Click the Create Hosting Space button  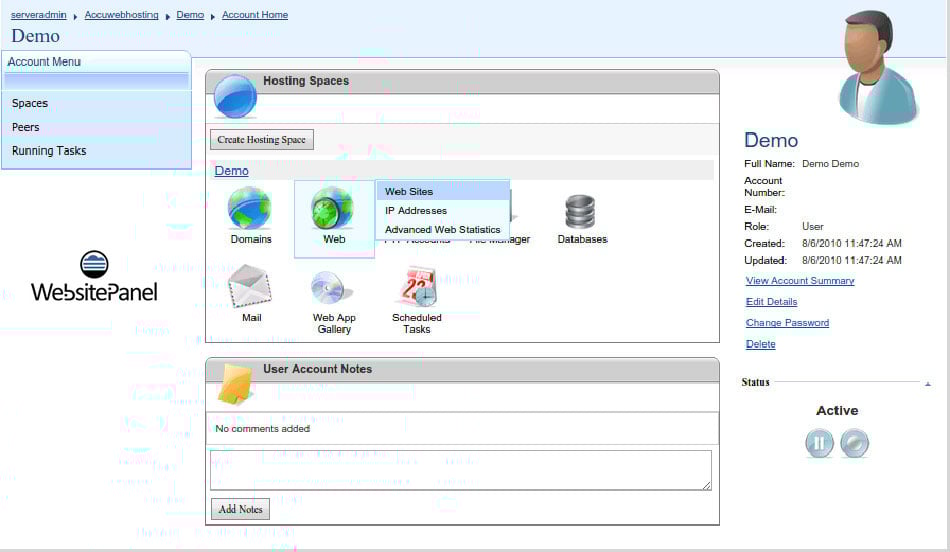pyautogui.click(x=262, y=139)
